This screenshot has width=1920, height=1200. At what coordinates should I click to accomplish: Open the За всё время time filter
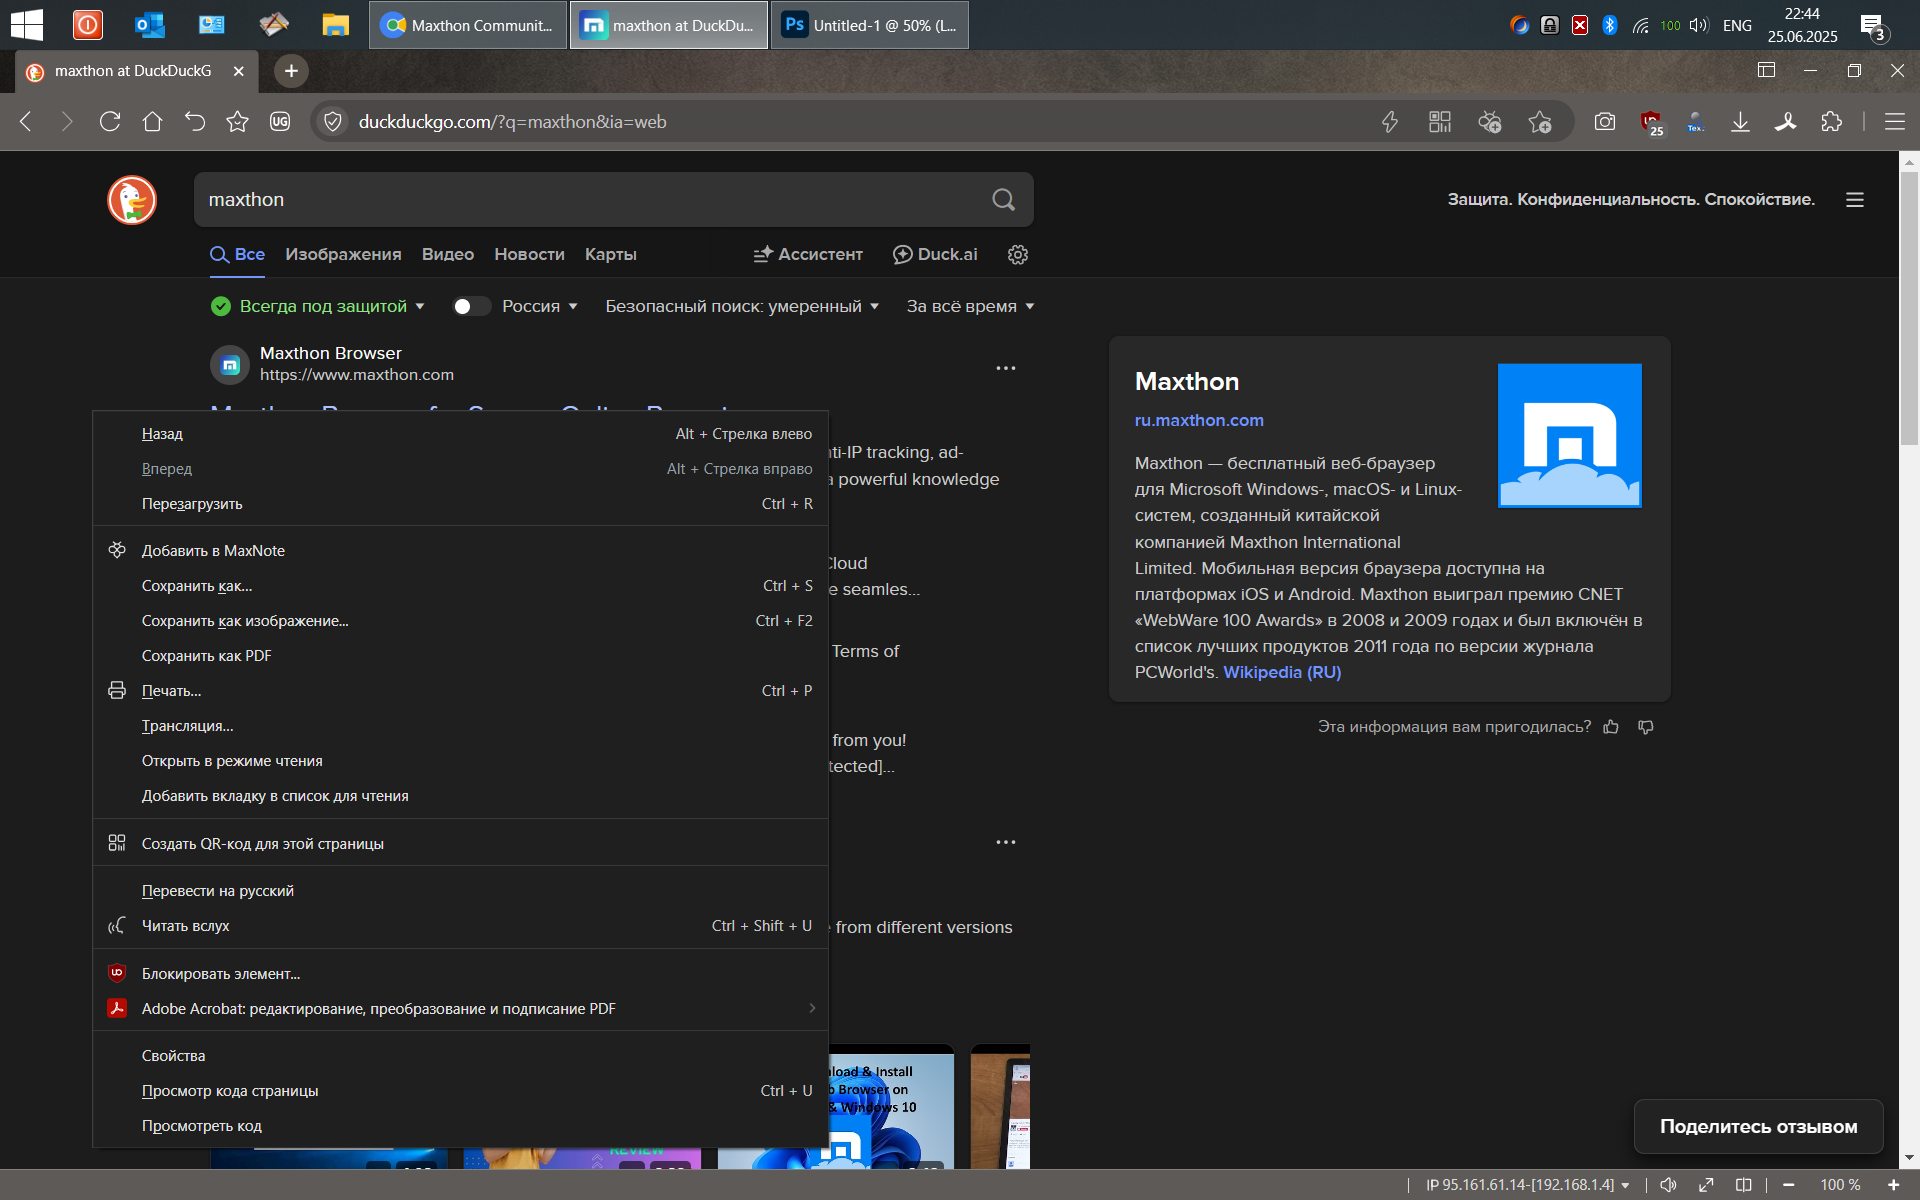(x=970, y=306)
